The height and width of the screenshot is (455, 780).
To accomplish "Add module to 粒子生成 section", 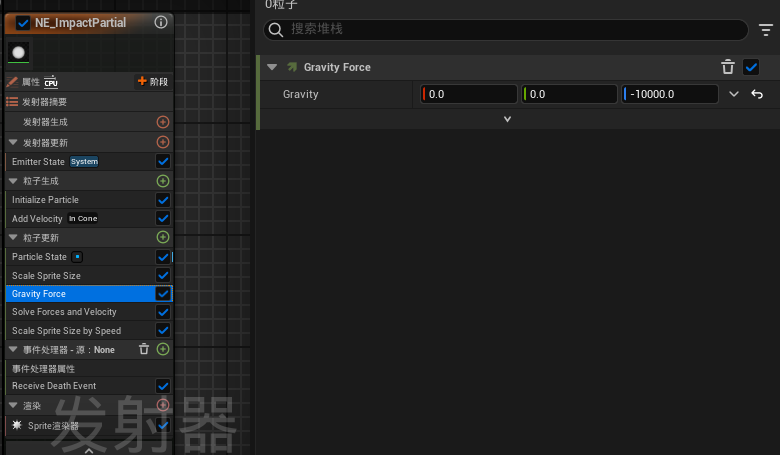I will (163, 181).
